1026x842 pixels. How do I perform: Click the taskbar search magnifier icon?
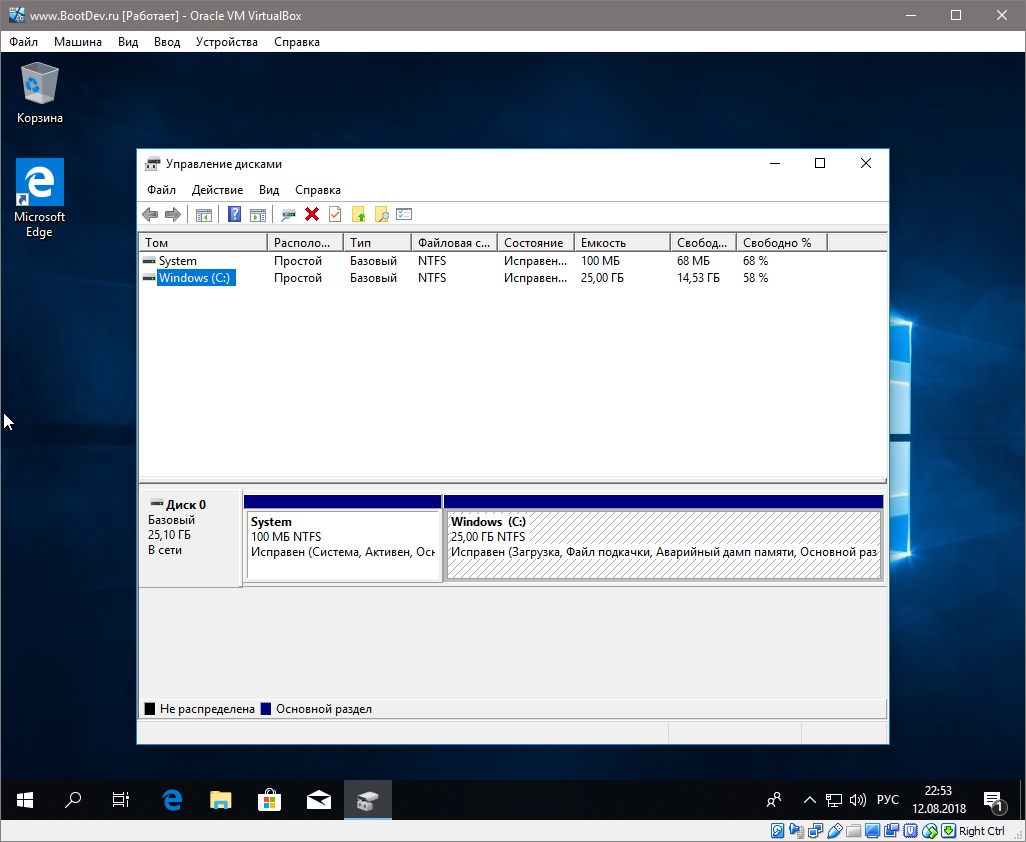pyautogui.click(x=73, y=799)
